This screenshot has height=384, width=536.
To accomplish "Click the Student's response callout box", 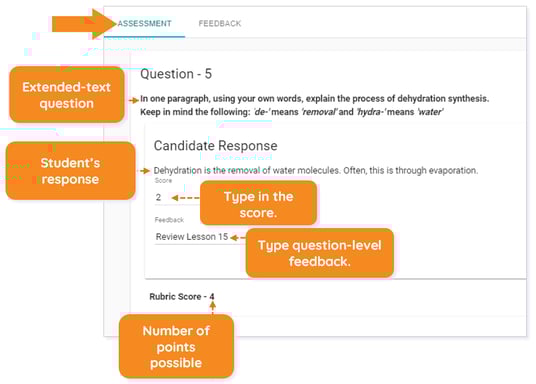I will [x=70, y=171].
